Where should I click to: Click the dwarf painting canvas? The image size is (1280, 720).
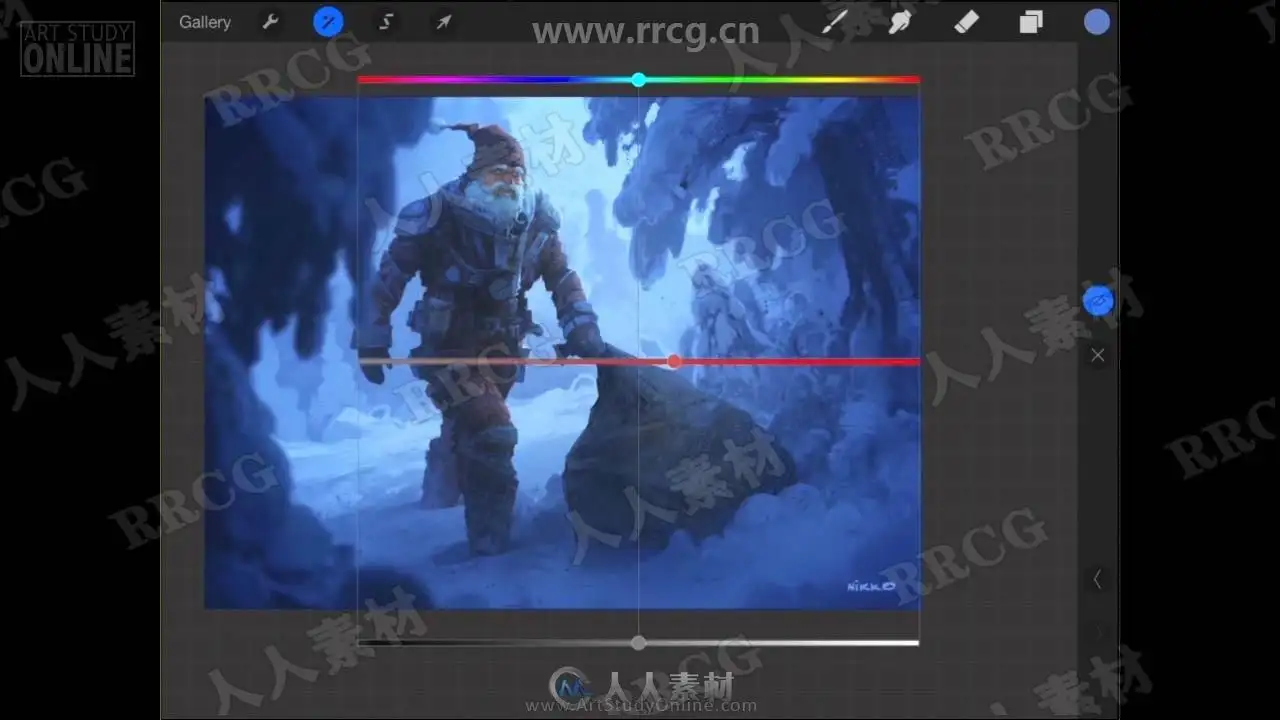coord(562,352)
